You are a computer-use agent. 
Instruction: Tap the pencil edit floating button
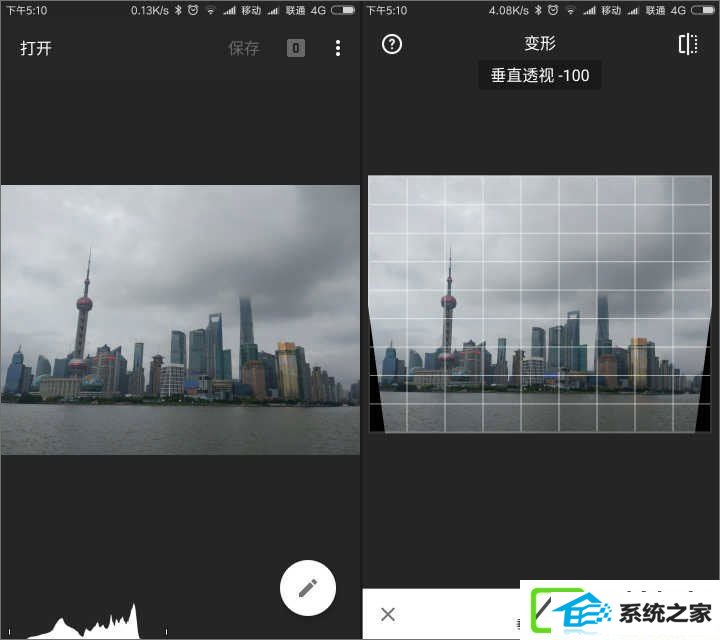pos(308,588)
